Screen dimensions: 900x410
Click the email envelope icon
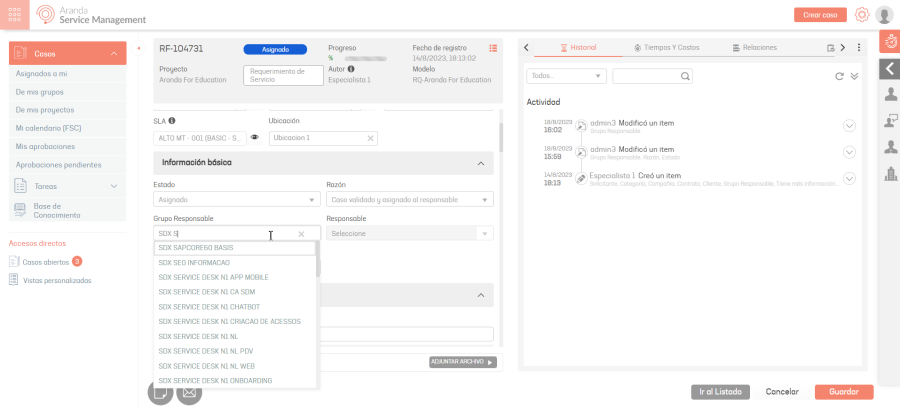189,392
